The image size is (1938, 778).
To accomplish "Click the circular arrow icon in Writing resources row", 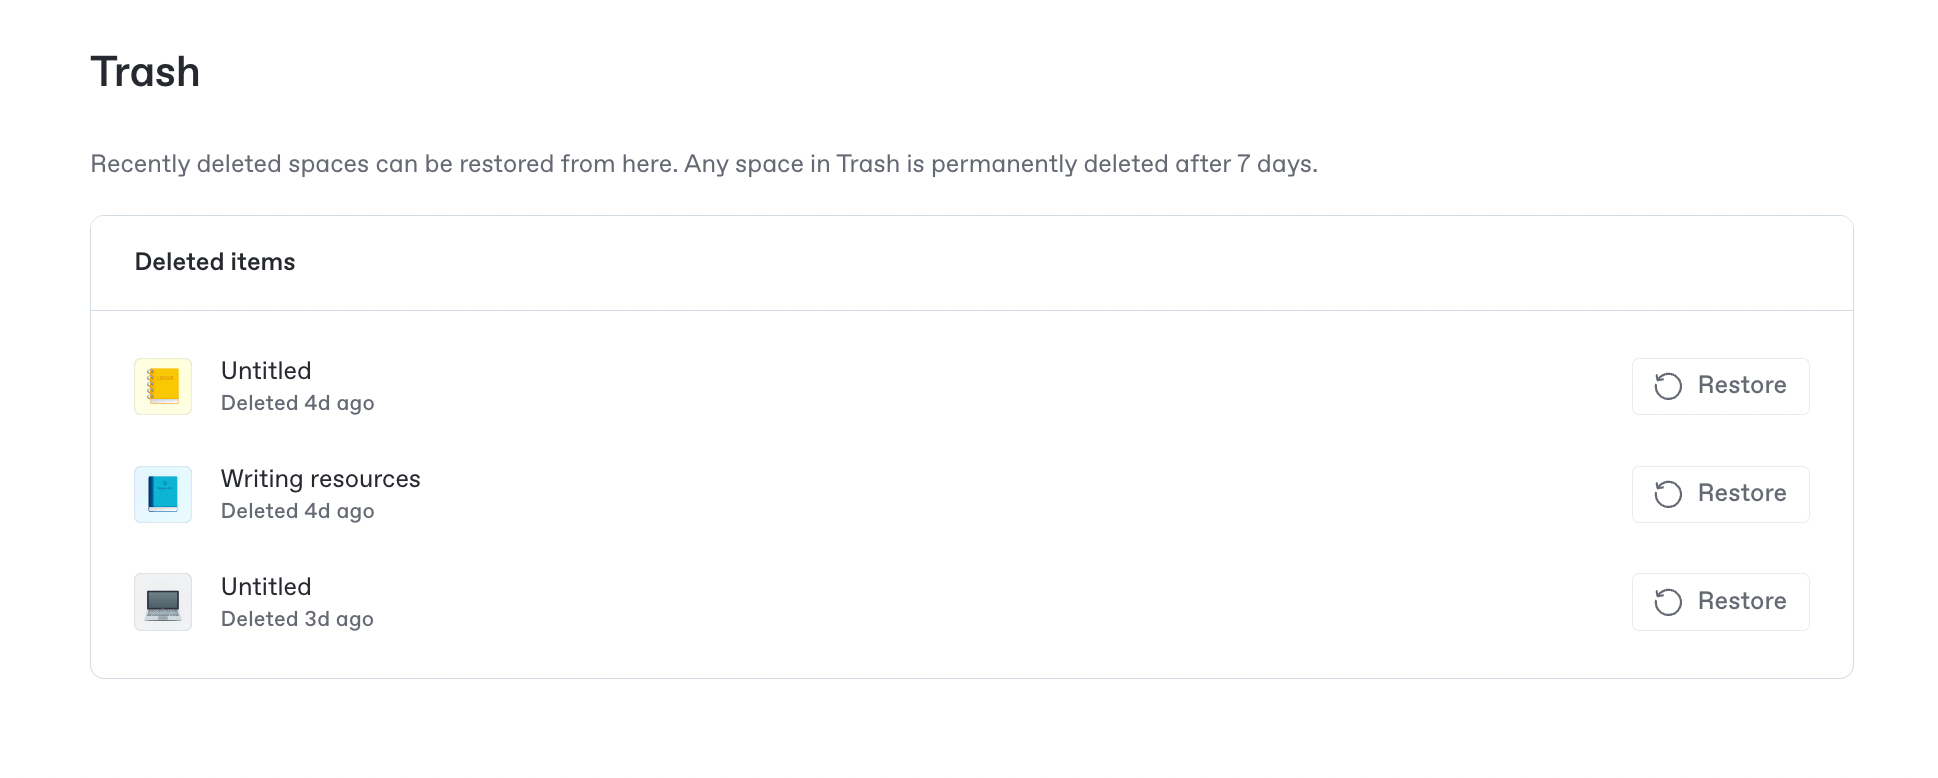I will pyautogui.click(x=1668, y=494).
